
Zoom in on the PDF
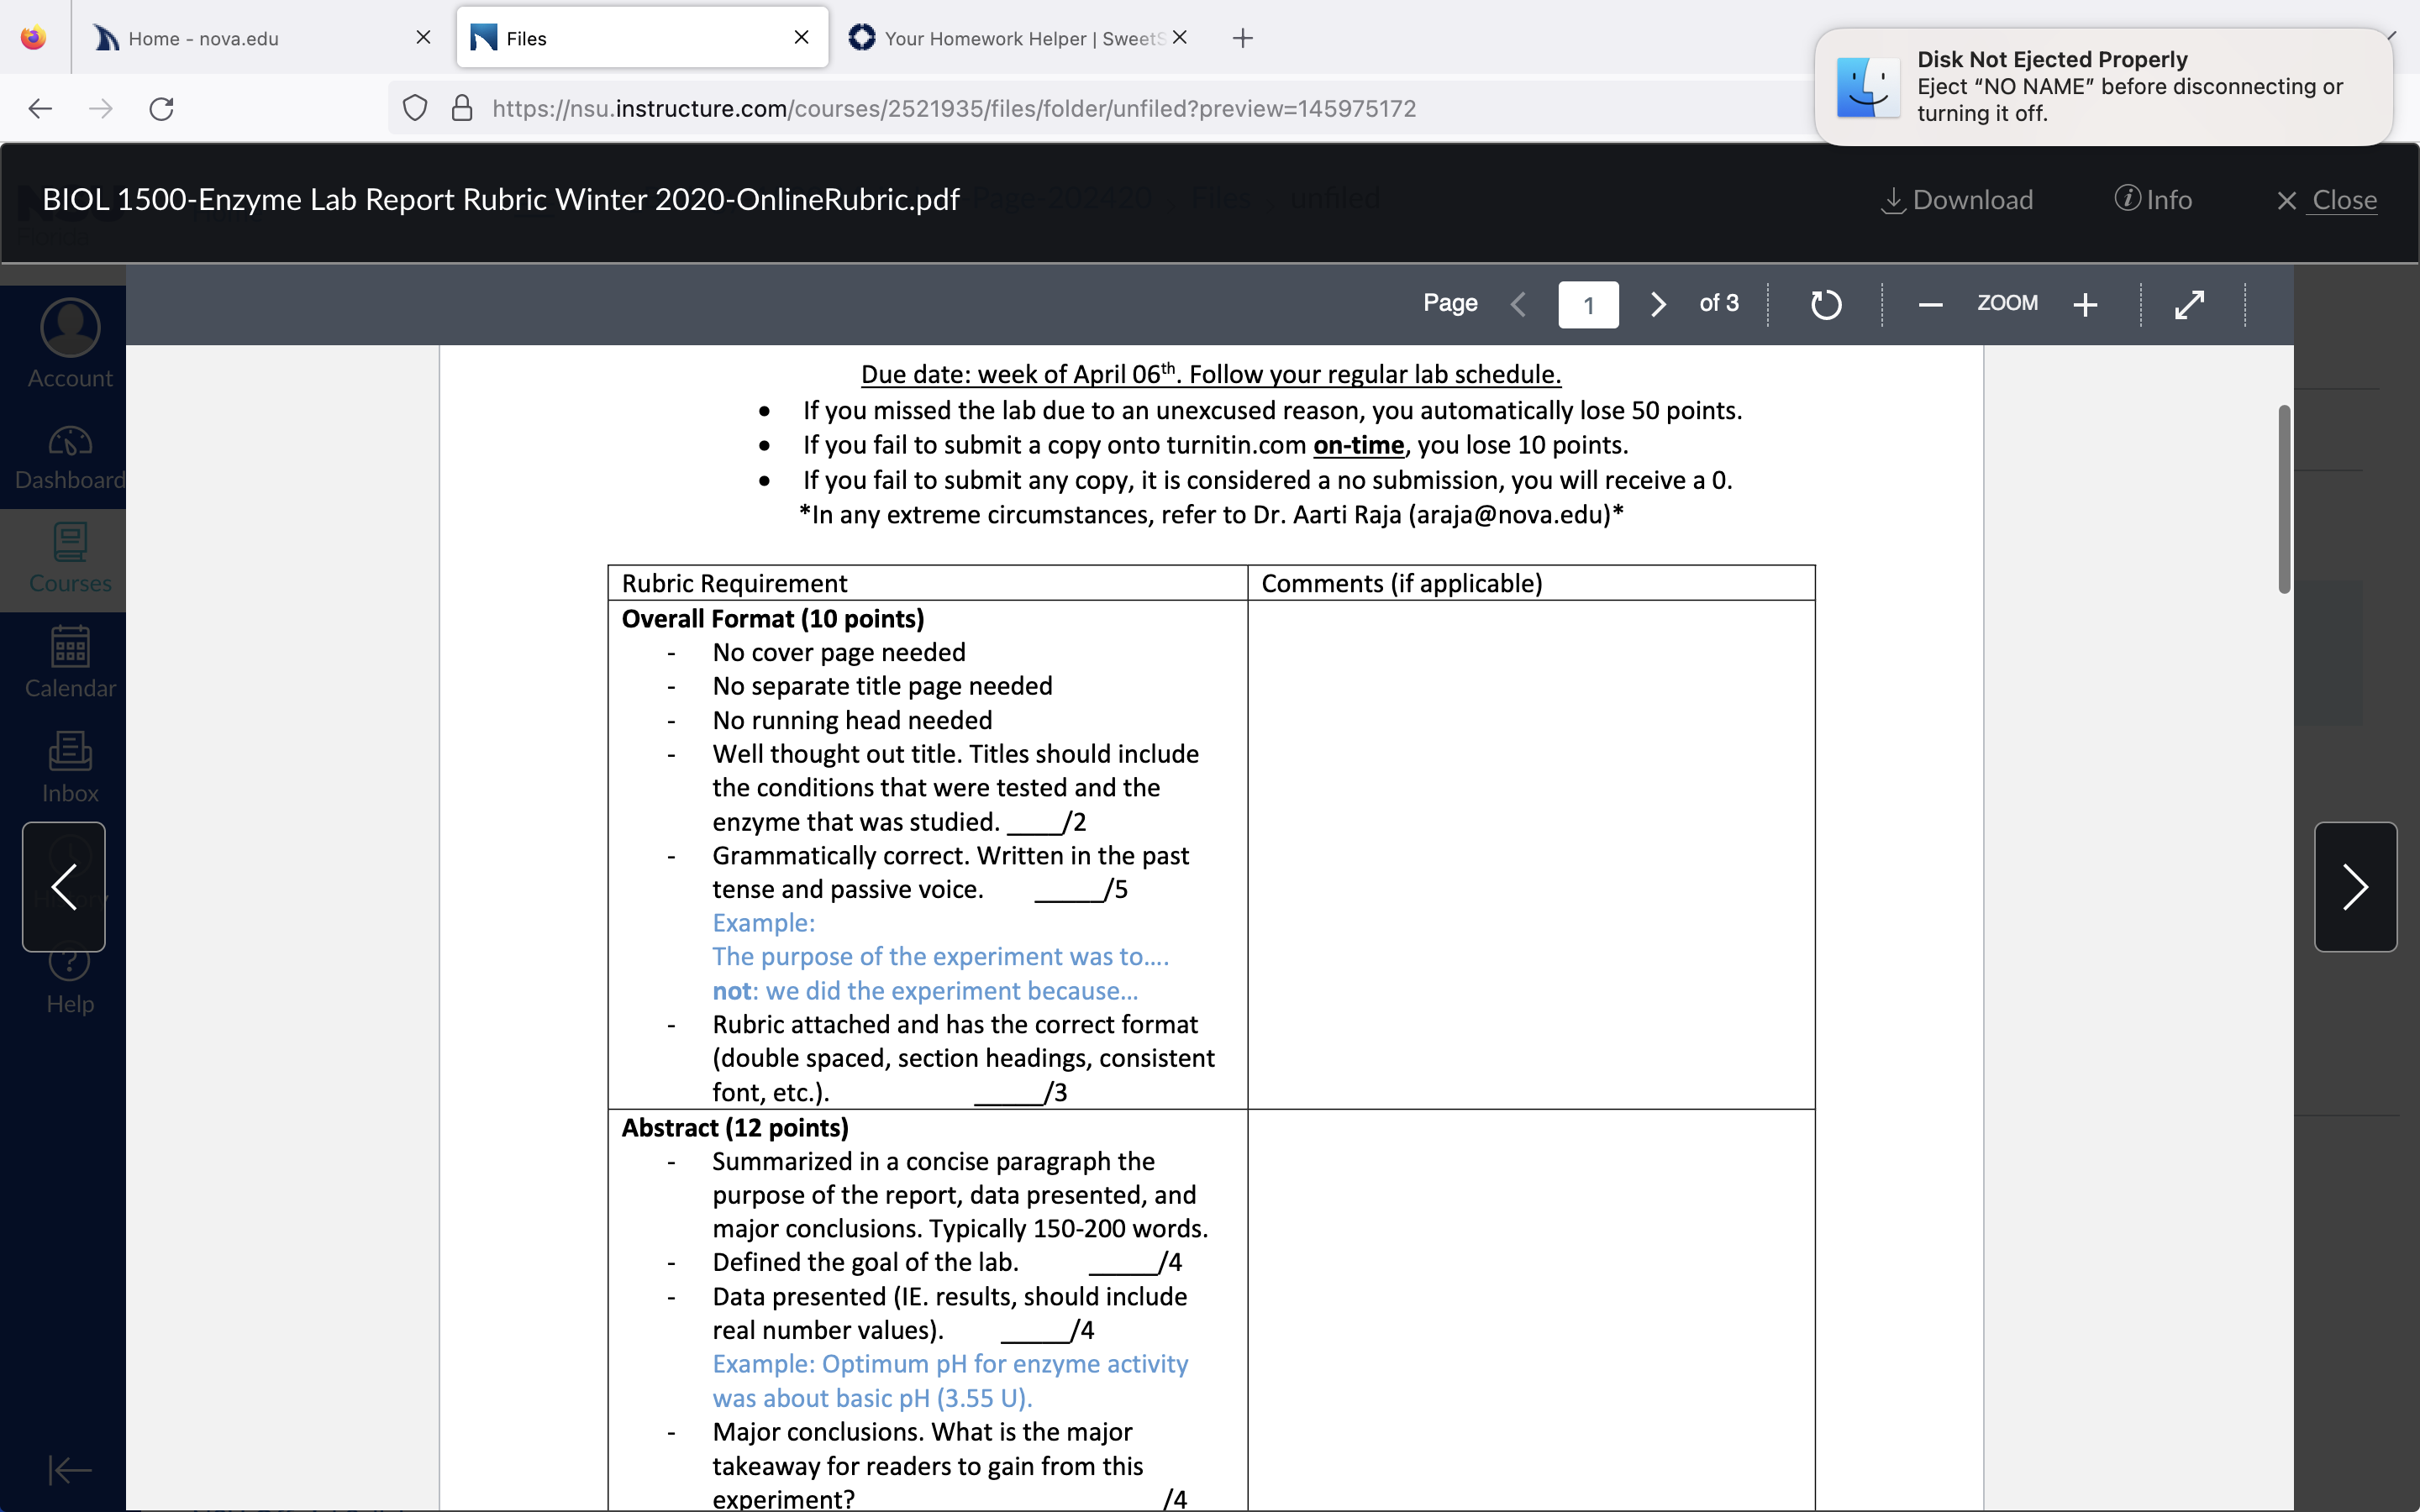[2085, 304]
